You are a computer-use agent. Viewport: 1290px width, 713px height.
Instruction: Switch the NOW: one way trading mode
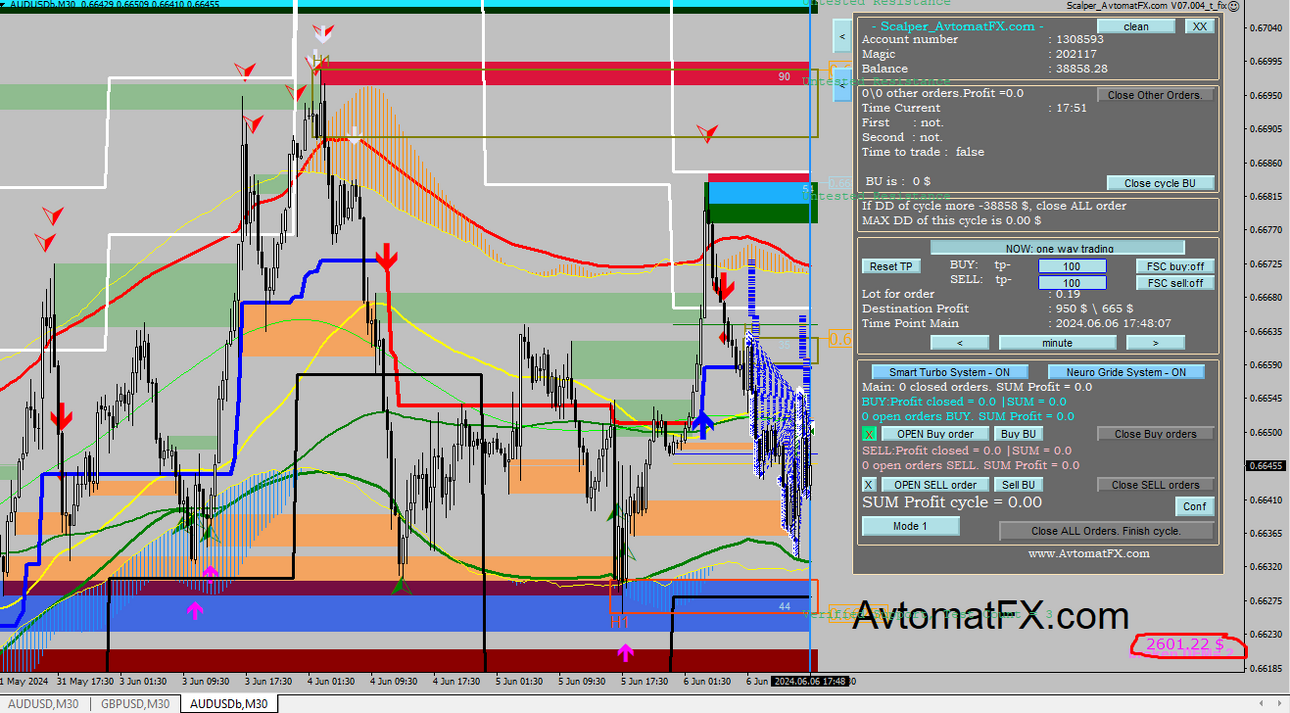pyautogui.click(x=1058, y=248)
